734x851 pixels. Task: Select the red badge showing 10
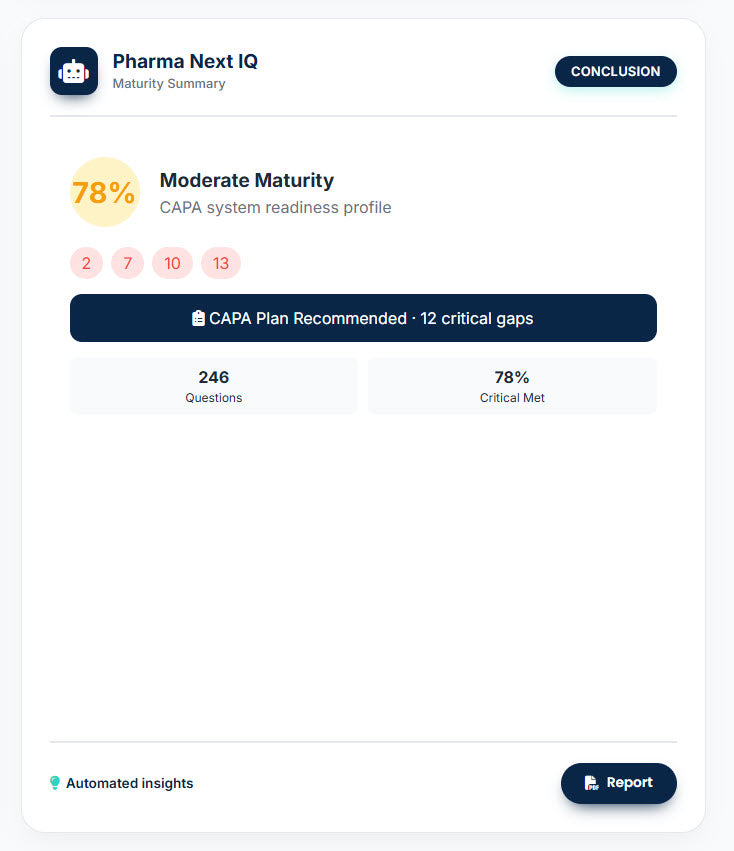click(x=172, y=263)
